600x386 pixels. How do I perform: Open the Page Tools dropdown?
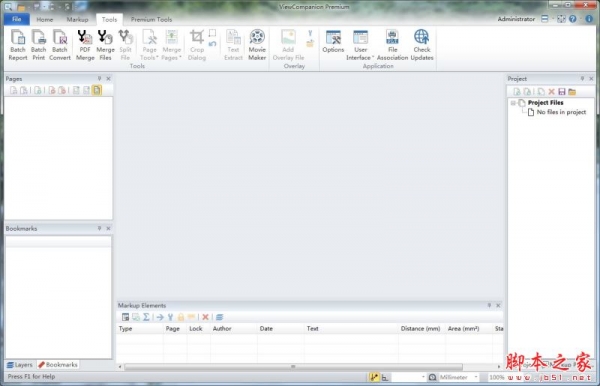pos(149,45)
